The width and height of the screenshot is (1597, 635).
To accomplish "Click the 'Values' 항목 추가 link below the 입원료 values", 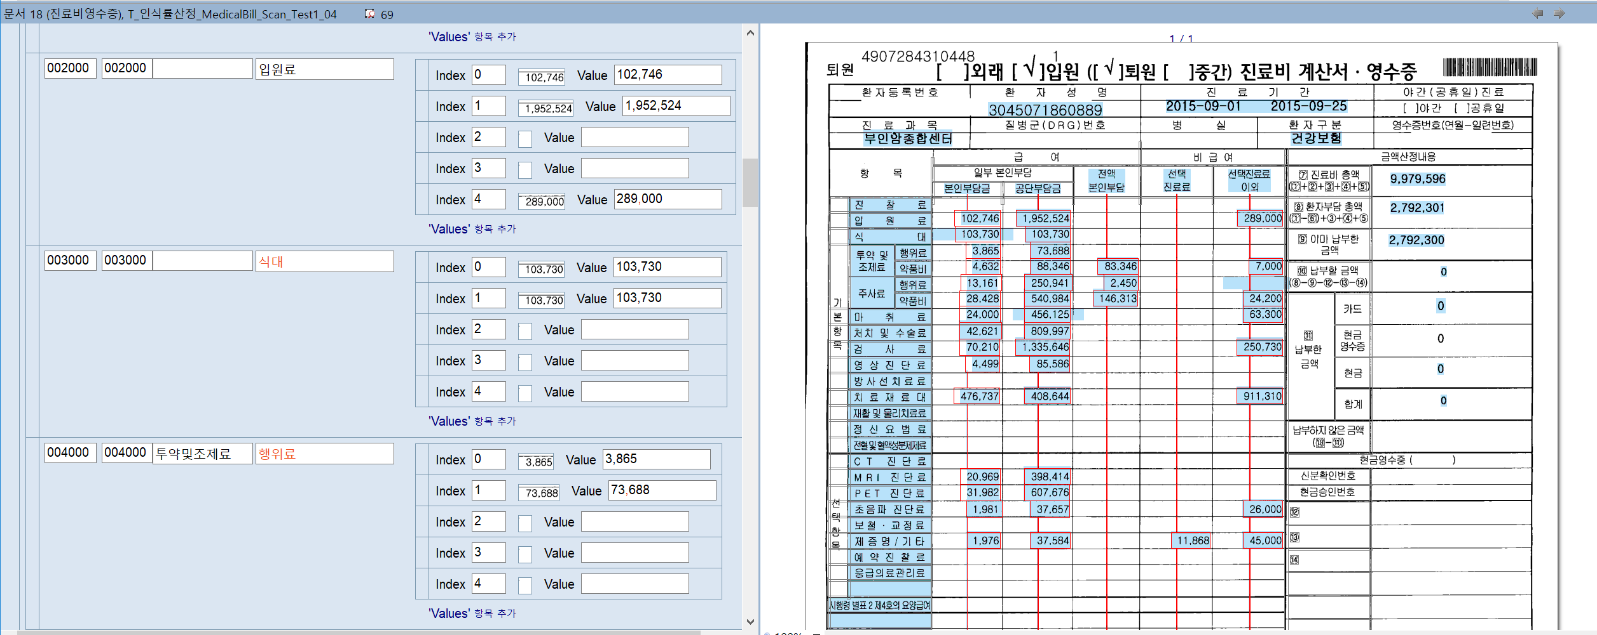I will tap(472, 229).
